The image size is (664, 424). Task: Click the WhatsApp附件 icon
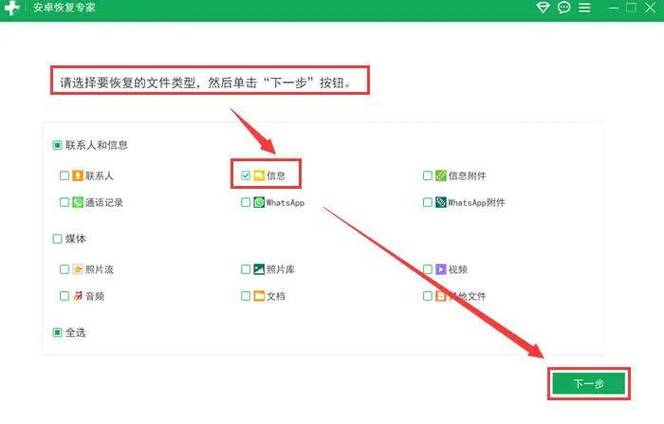441,202
